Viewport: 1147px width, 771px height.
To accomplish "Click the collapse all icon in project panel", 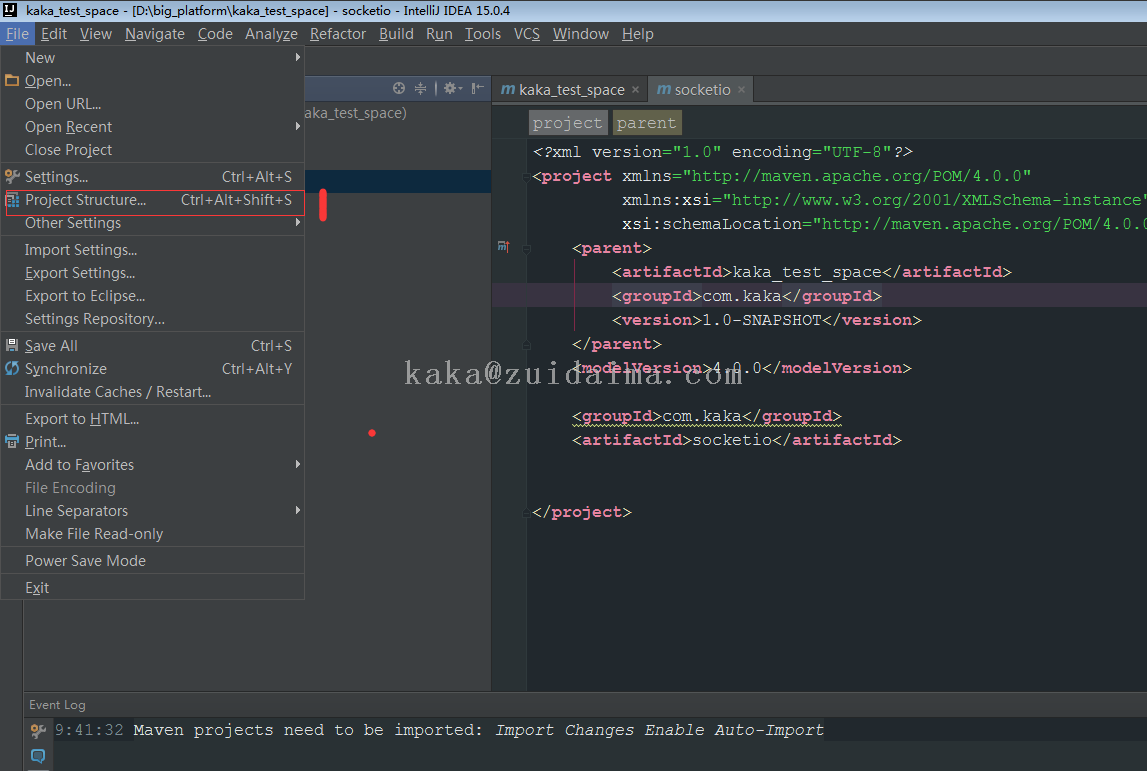I will point(421,89).
